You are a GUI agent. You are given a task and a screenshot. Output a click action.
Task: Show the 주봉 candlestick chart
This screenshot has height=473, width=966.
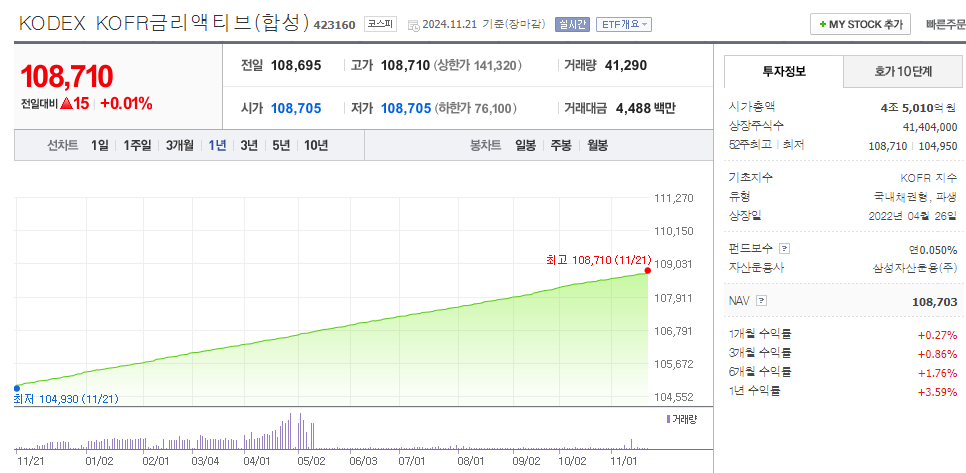[561, 145]
